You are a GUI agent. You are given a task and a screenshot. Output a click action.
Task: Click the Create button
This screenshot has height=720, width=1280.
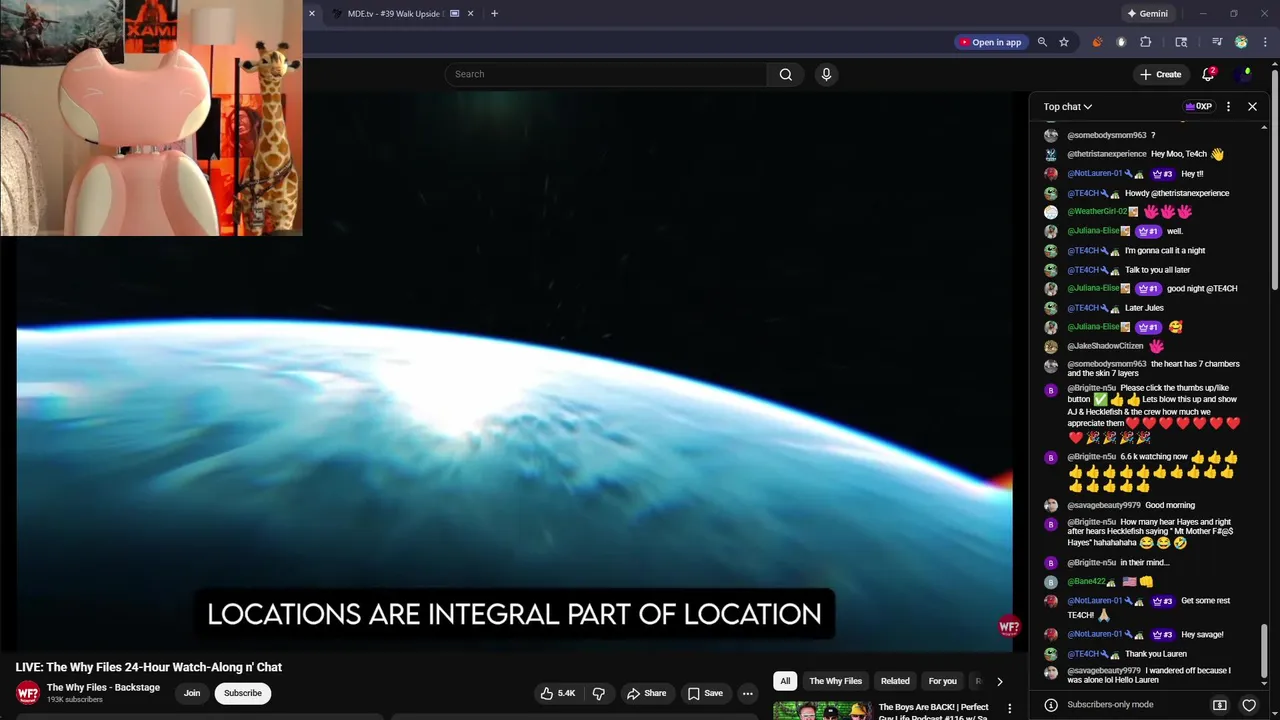pos(1161,74)
